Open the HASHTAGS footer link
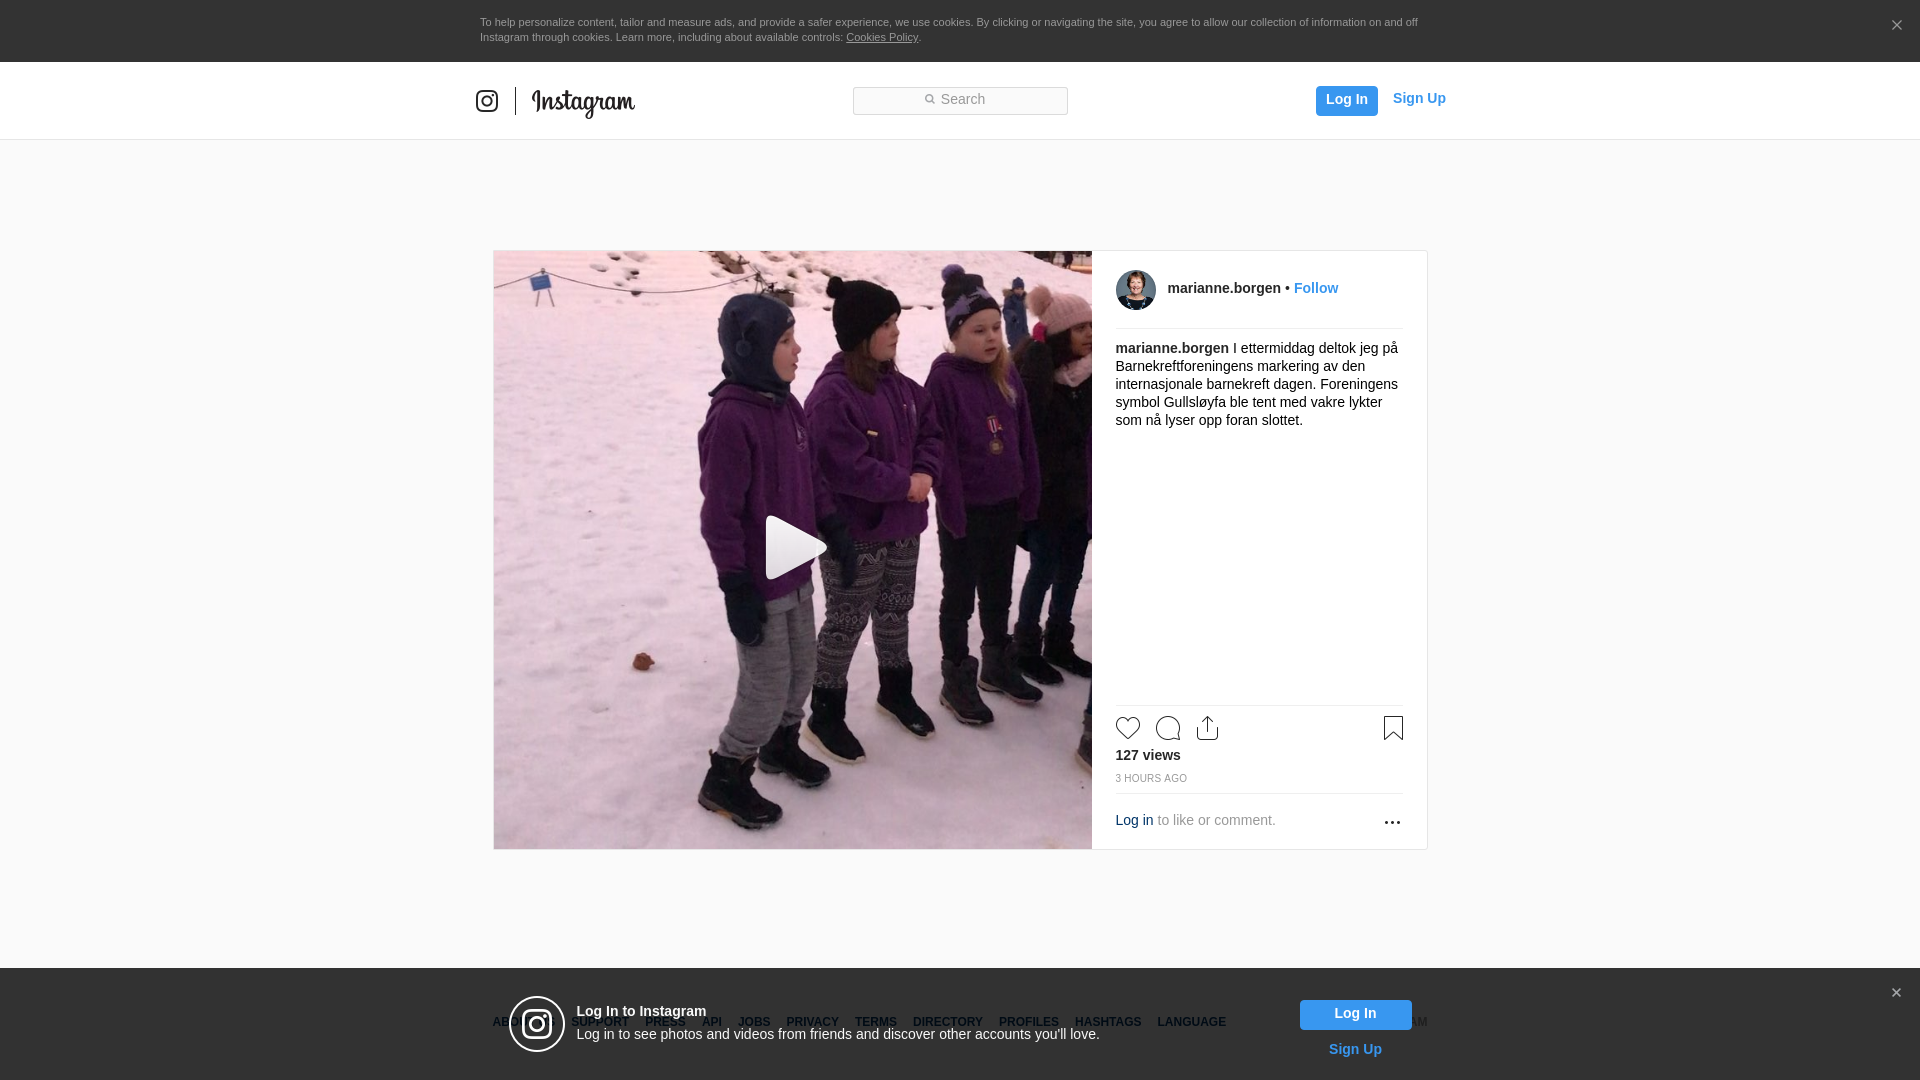This screenshot has width=1920, height=1080. coord(1108,1022)
